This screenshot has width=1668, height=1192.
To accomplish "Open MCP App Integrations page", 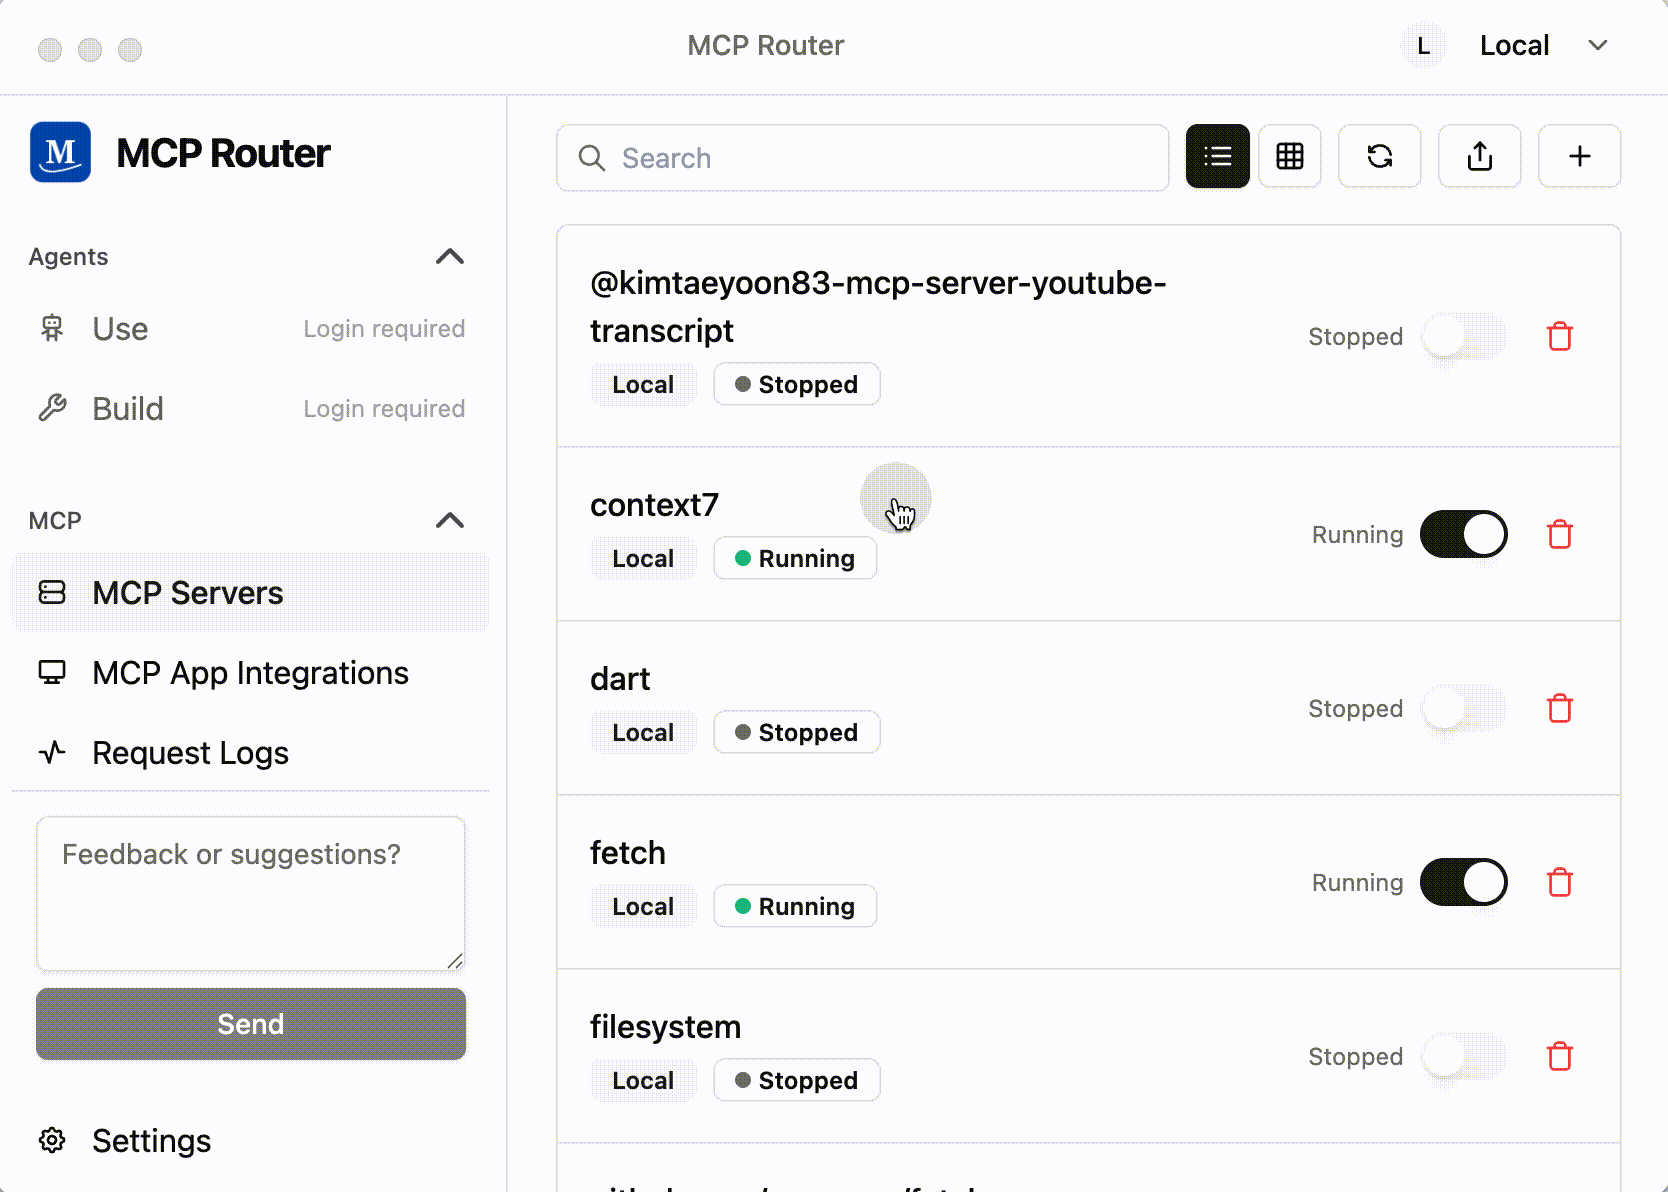I will [250, 673].
